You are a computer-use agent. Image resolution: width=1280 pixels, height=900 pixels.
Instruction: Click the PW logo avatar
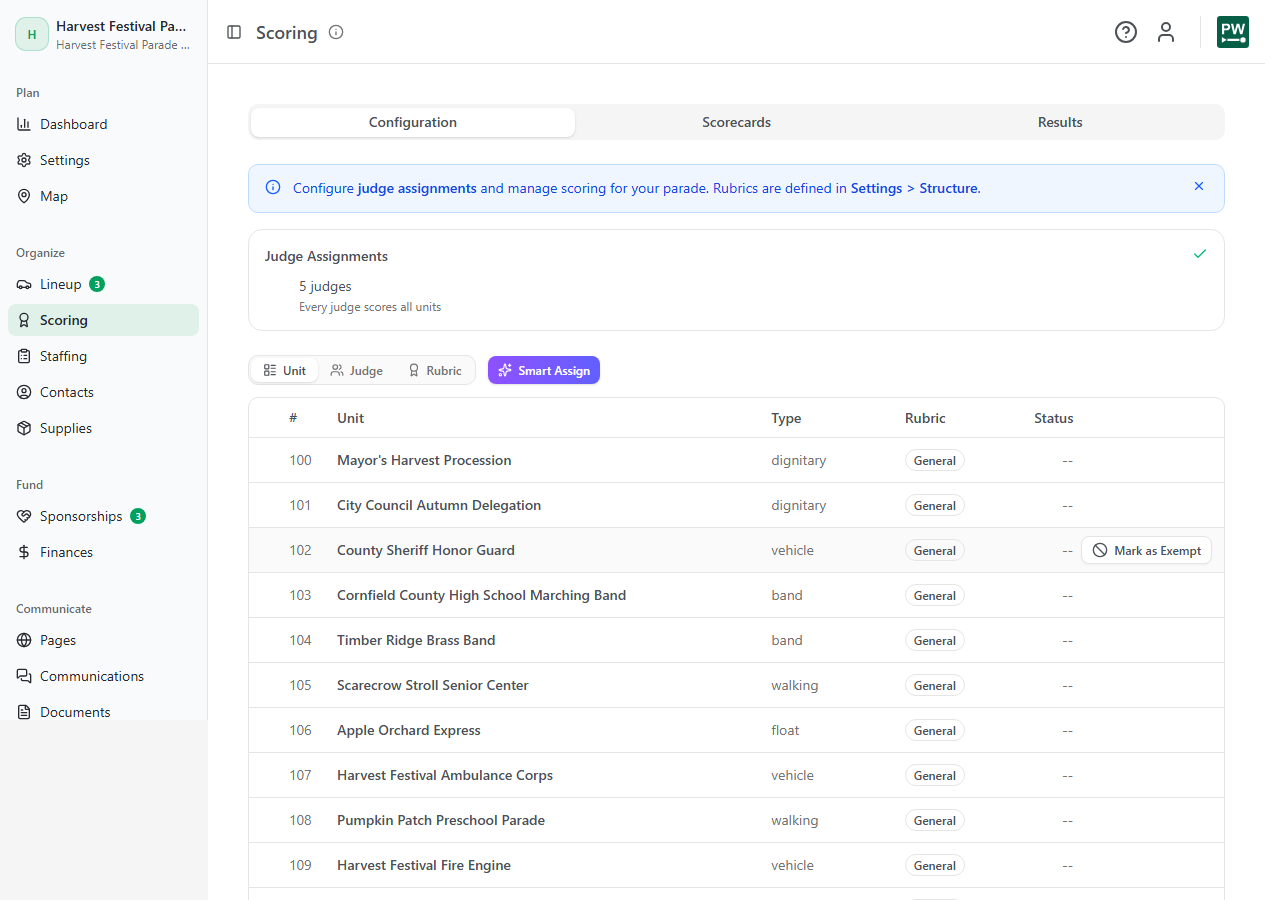1233,32
